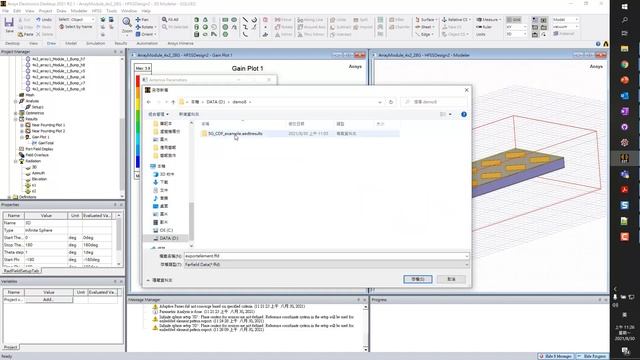
Task: Click the Relative CS tool
Action: tap(456, 20)
